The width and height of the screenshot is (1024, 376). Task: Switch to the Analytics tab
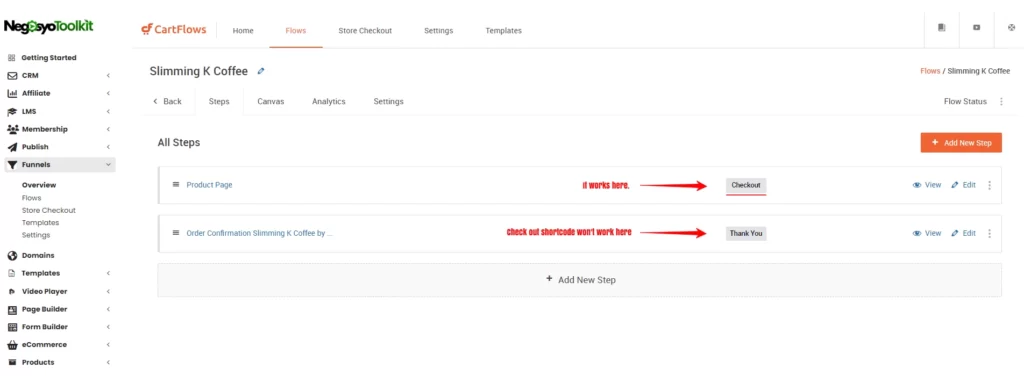point(328,102)
